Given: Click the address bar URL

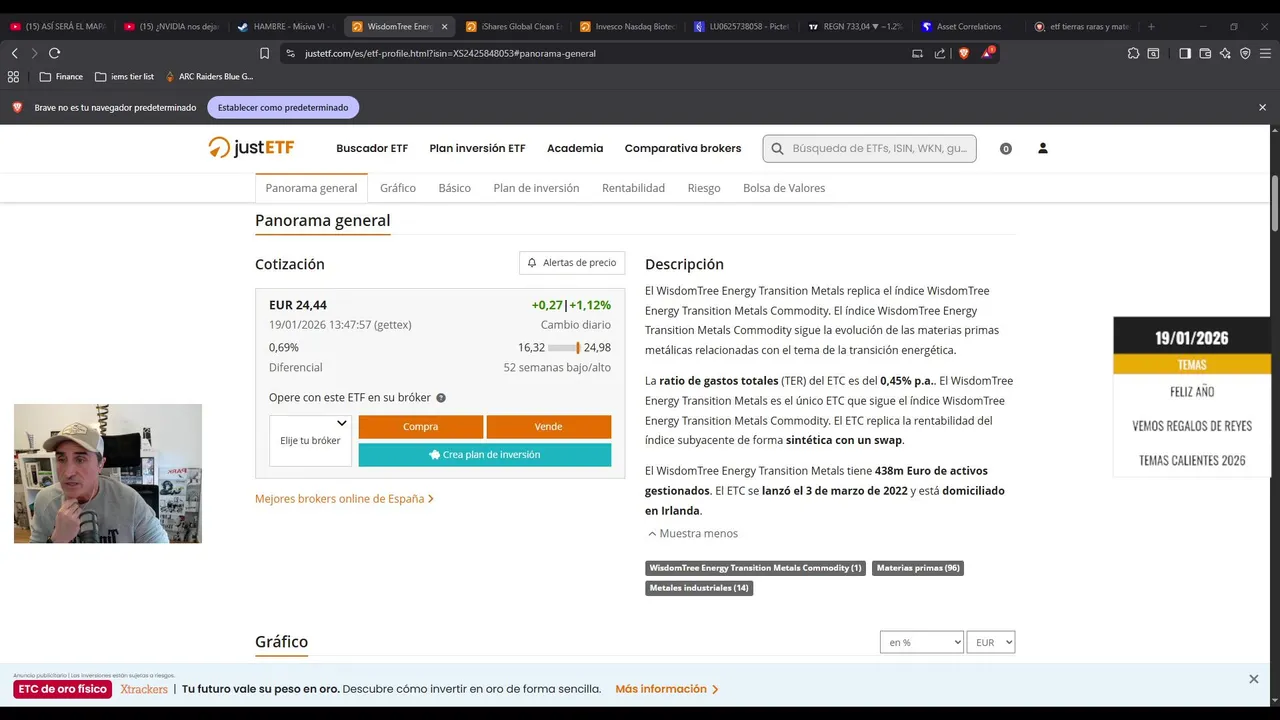Looking at the screenshot, I should click(x=450, y=53).
